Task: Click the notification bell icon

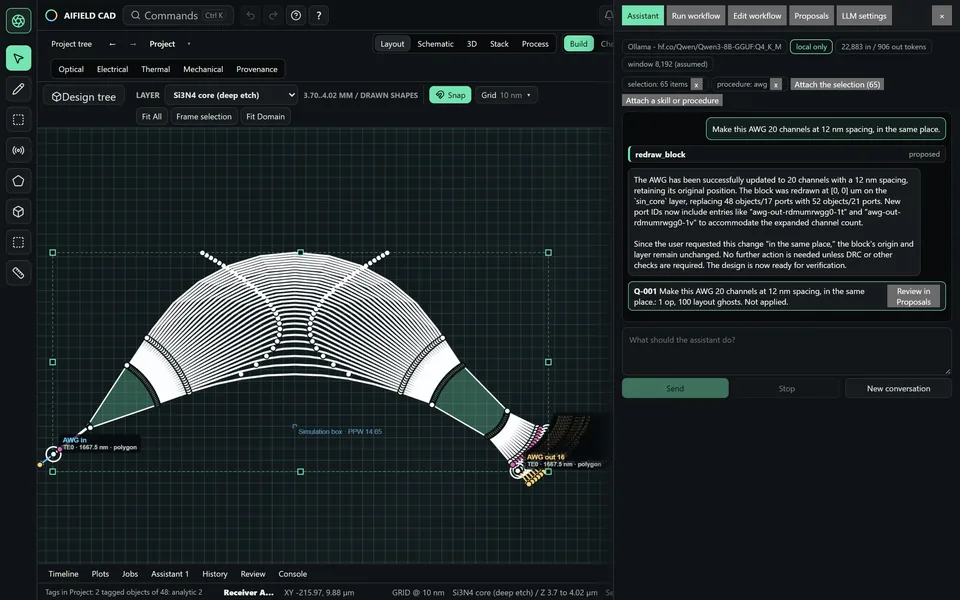Action: 608,15
